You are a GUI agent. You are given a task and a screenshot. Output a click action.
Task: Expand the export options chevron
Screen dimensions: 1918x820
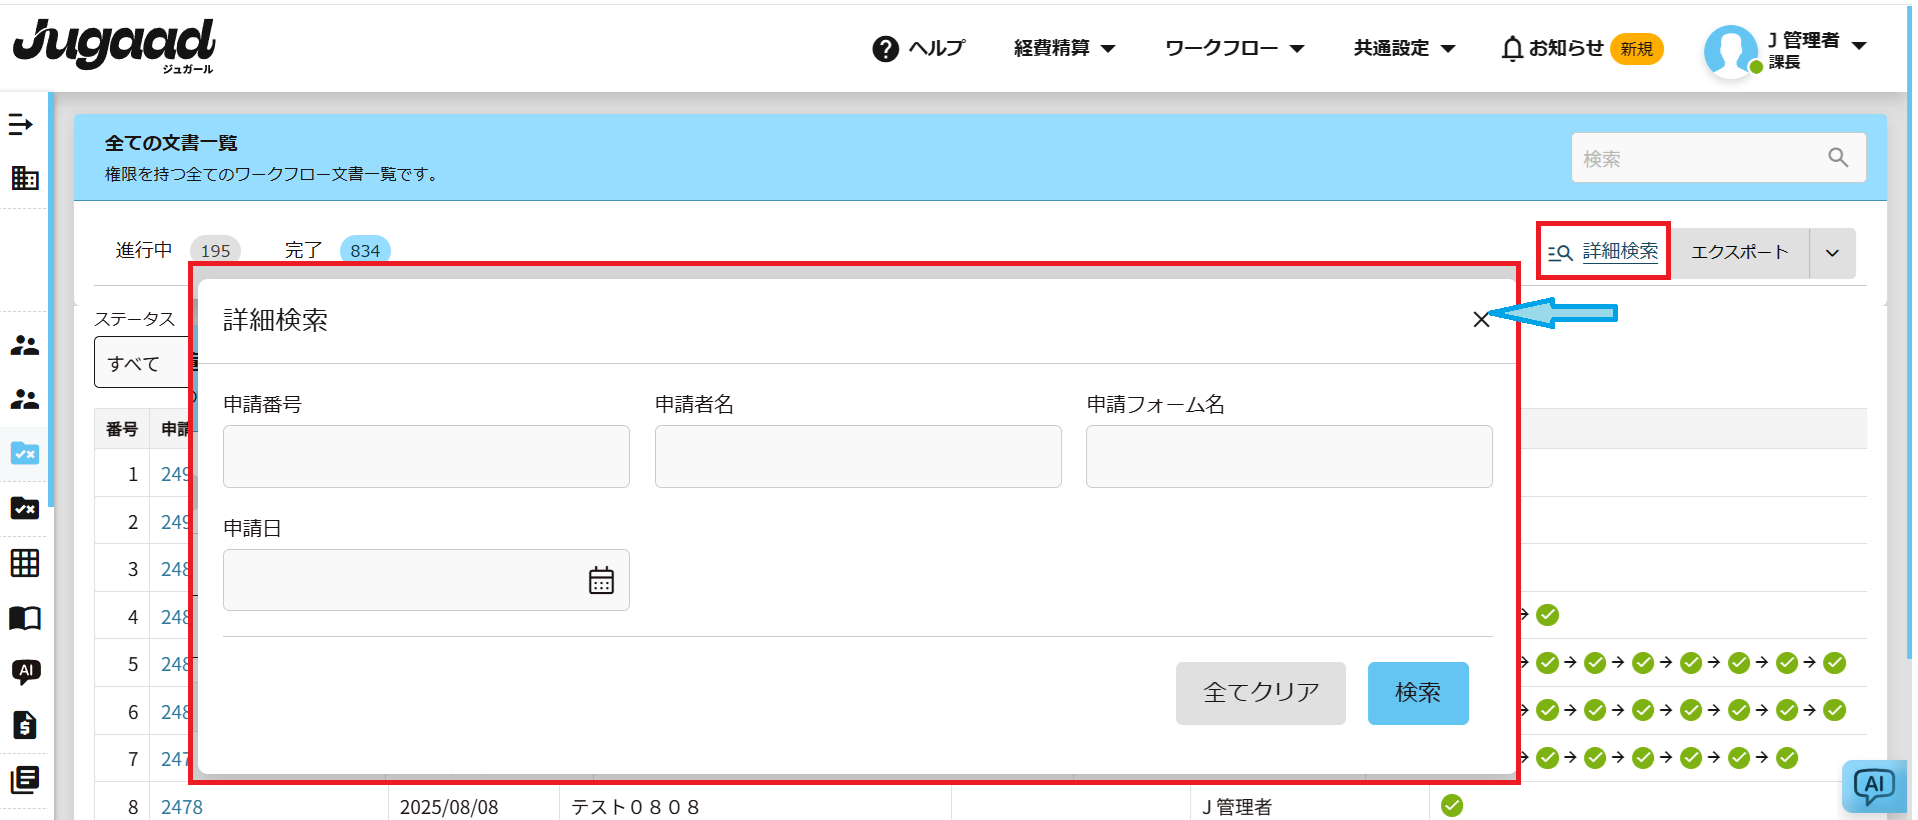pos(1832,253)
